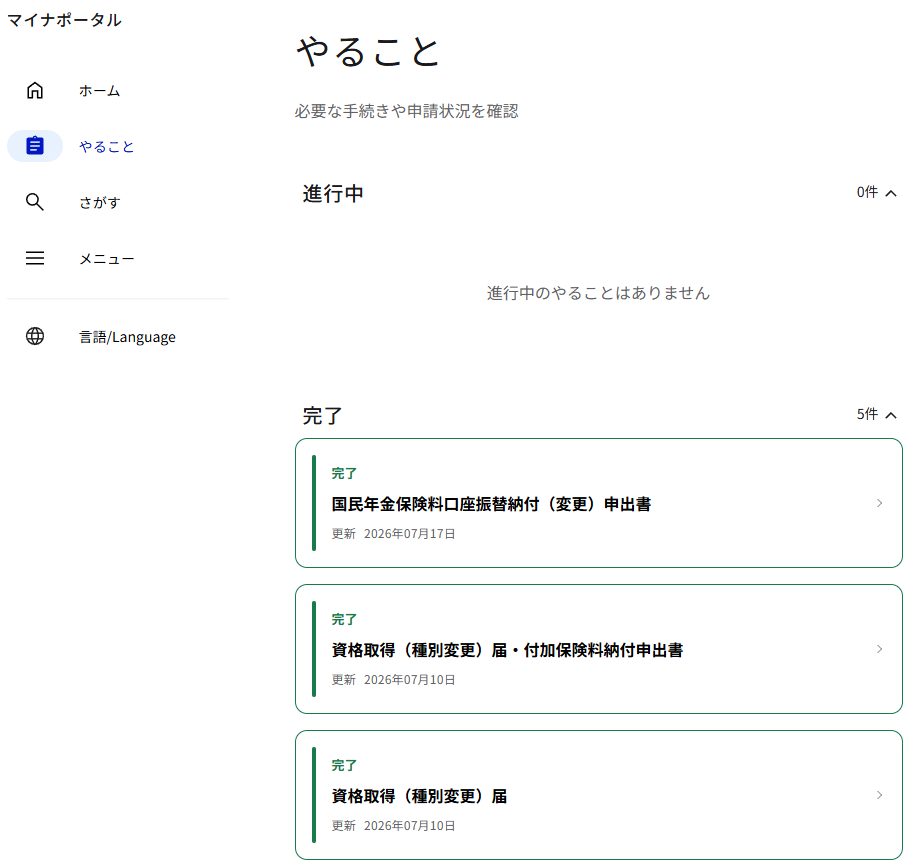
Task: Click the さがす magnifier icon
Action: point(35,202)
